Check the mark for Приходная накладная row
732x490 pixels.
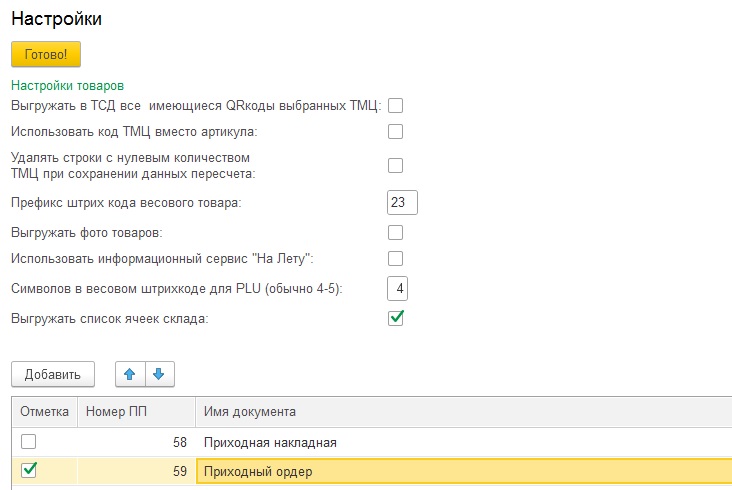pyautogui.click(x=29, y=442)
